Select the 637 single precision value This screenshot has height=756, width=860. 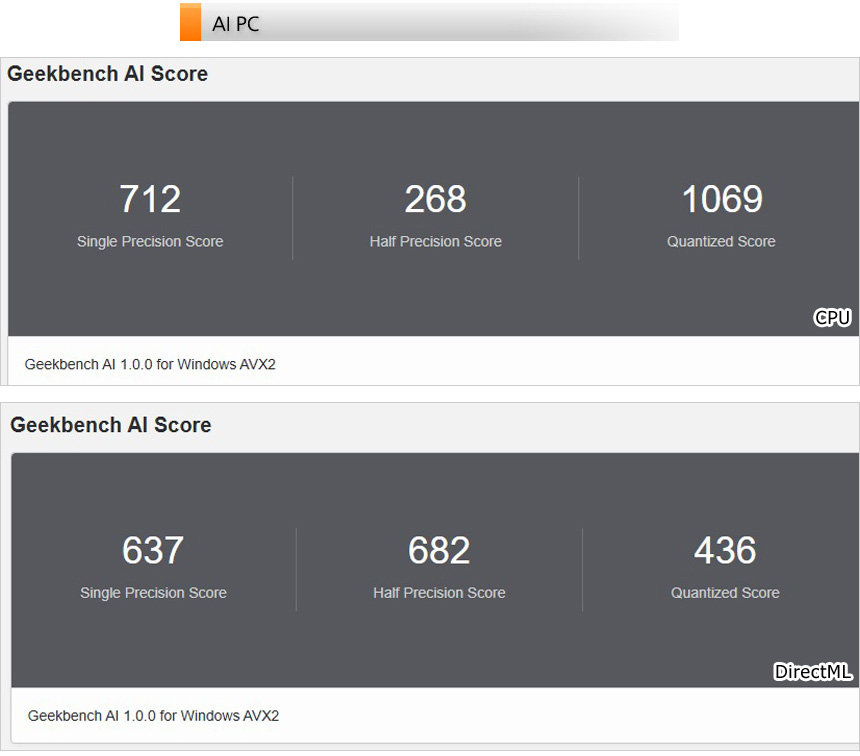pyautogui.click(x=153, y=550)
